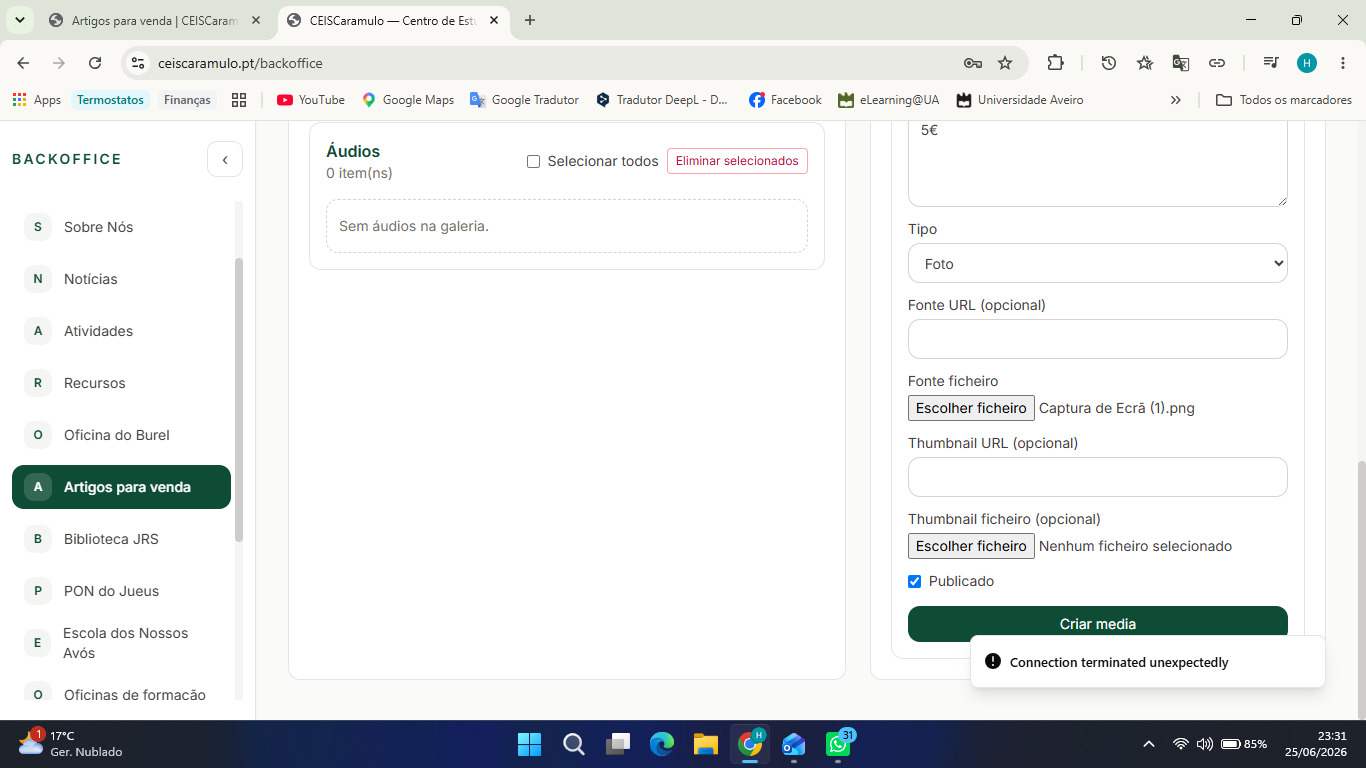Open the Chrome profile avatar H
The height and width of the screenshot is (768, 1366).
[1307, 63]
